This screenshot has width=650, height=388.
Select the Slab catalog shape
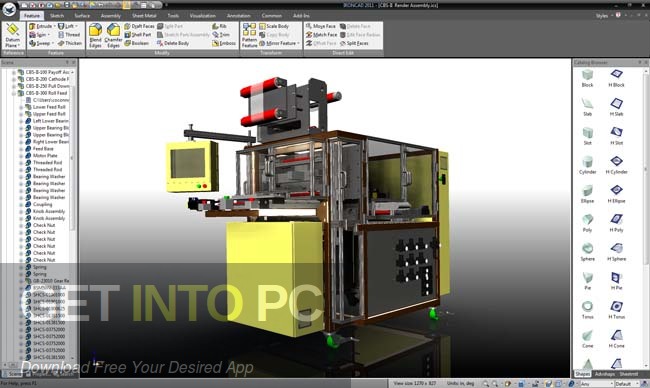pyautogui.click(x=587, y=107)
